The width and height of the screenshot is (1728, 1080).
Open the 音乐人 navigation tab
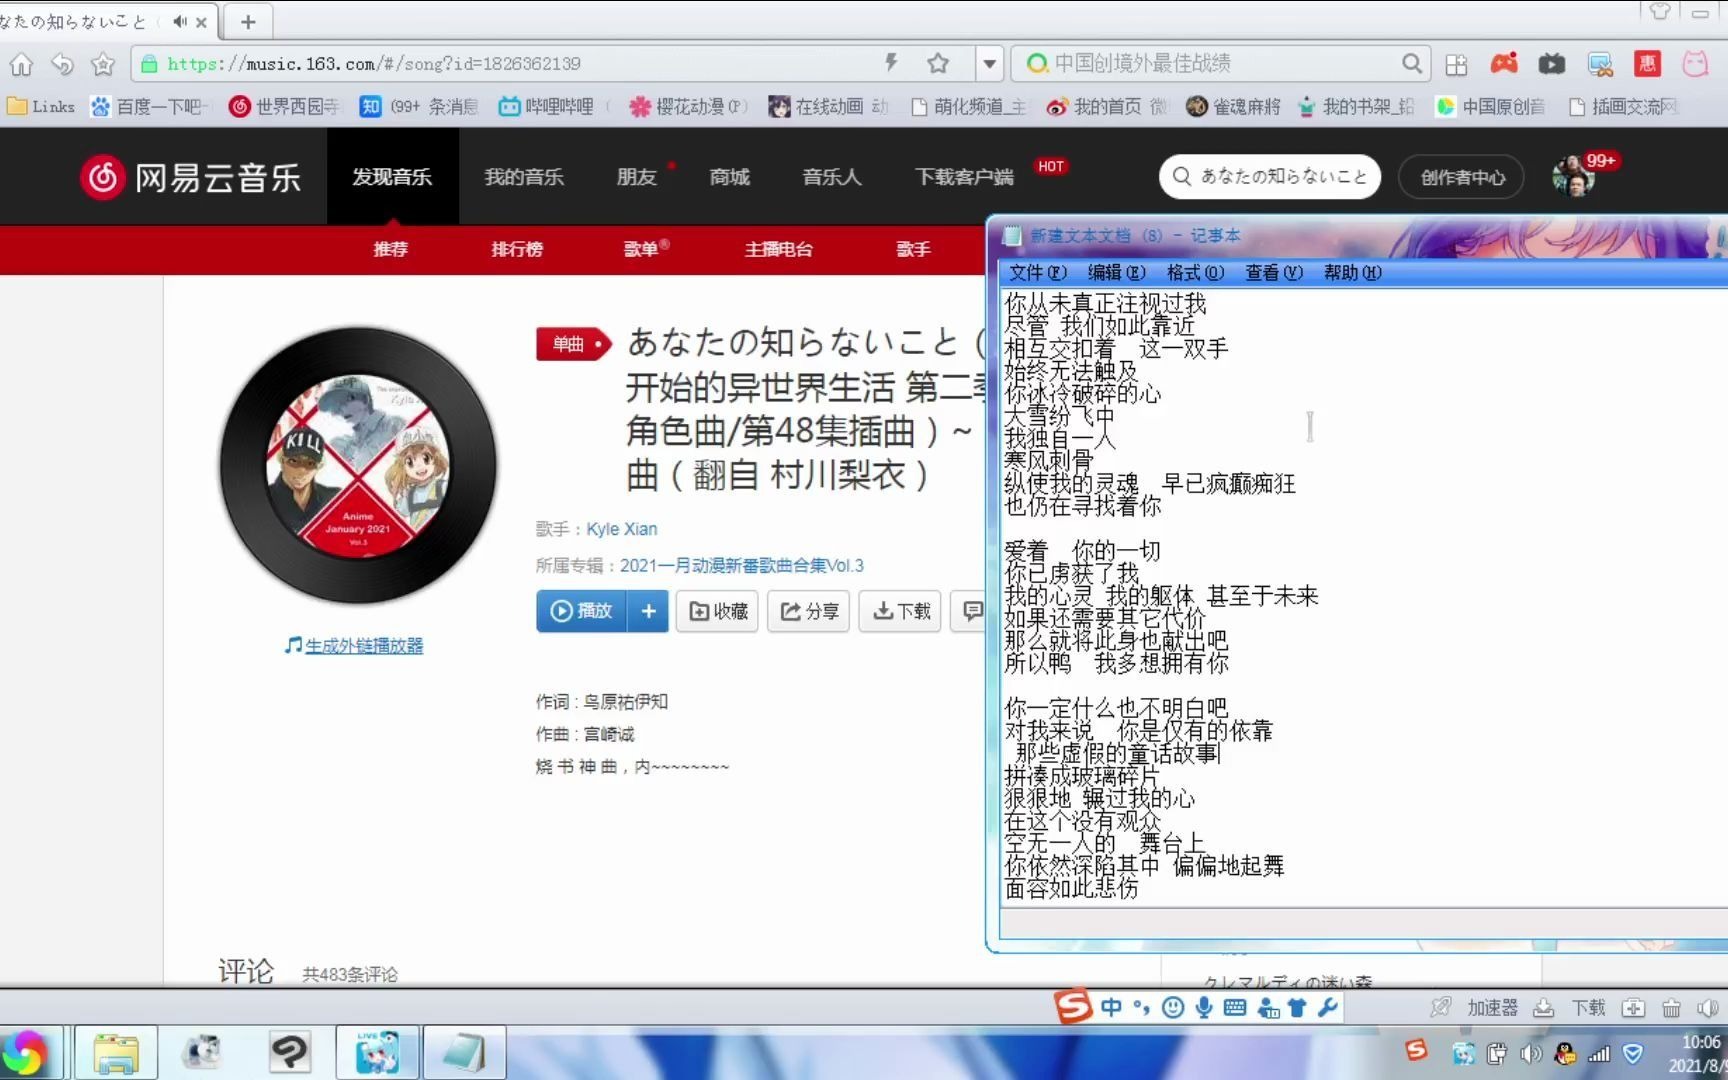(x=831, y=177)
